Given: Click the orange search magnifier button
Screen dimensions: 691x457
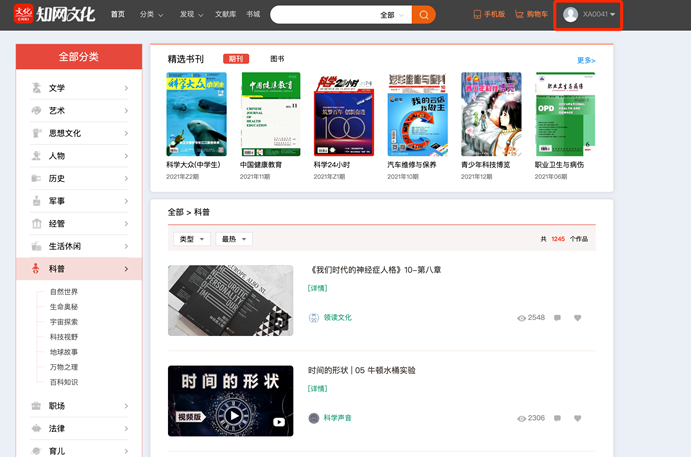Looking at the screenshot, I should 424,15.
